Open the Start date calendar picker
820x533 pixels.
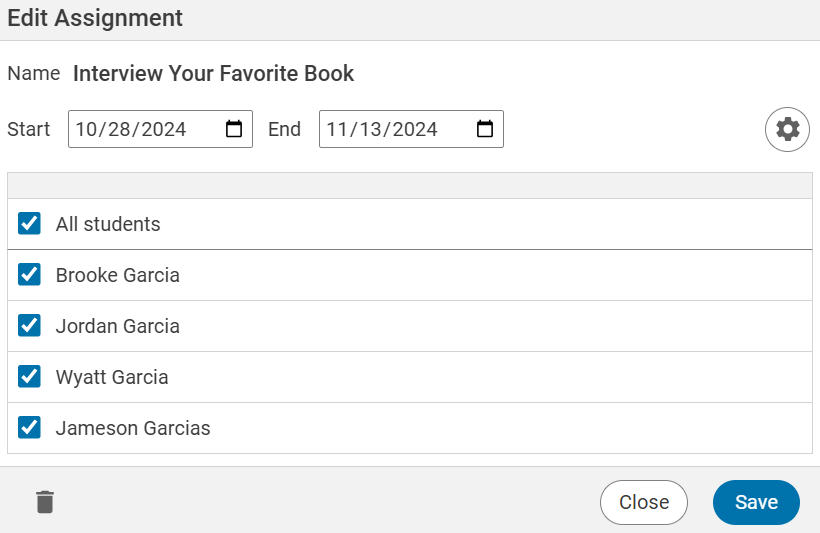tap(234, 129)
